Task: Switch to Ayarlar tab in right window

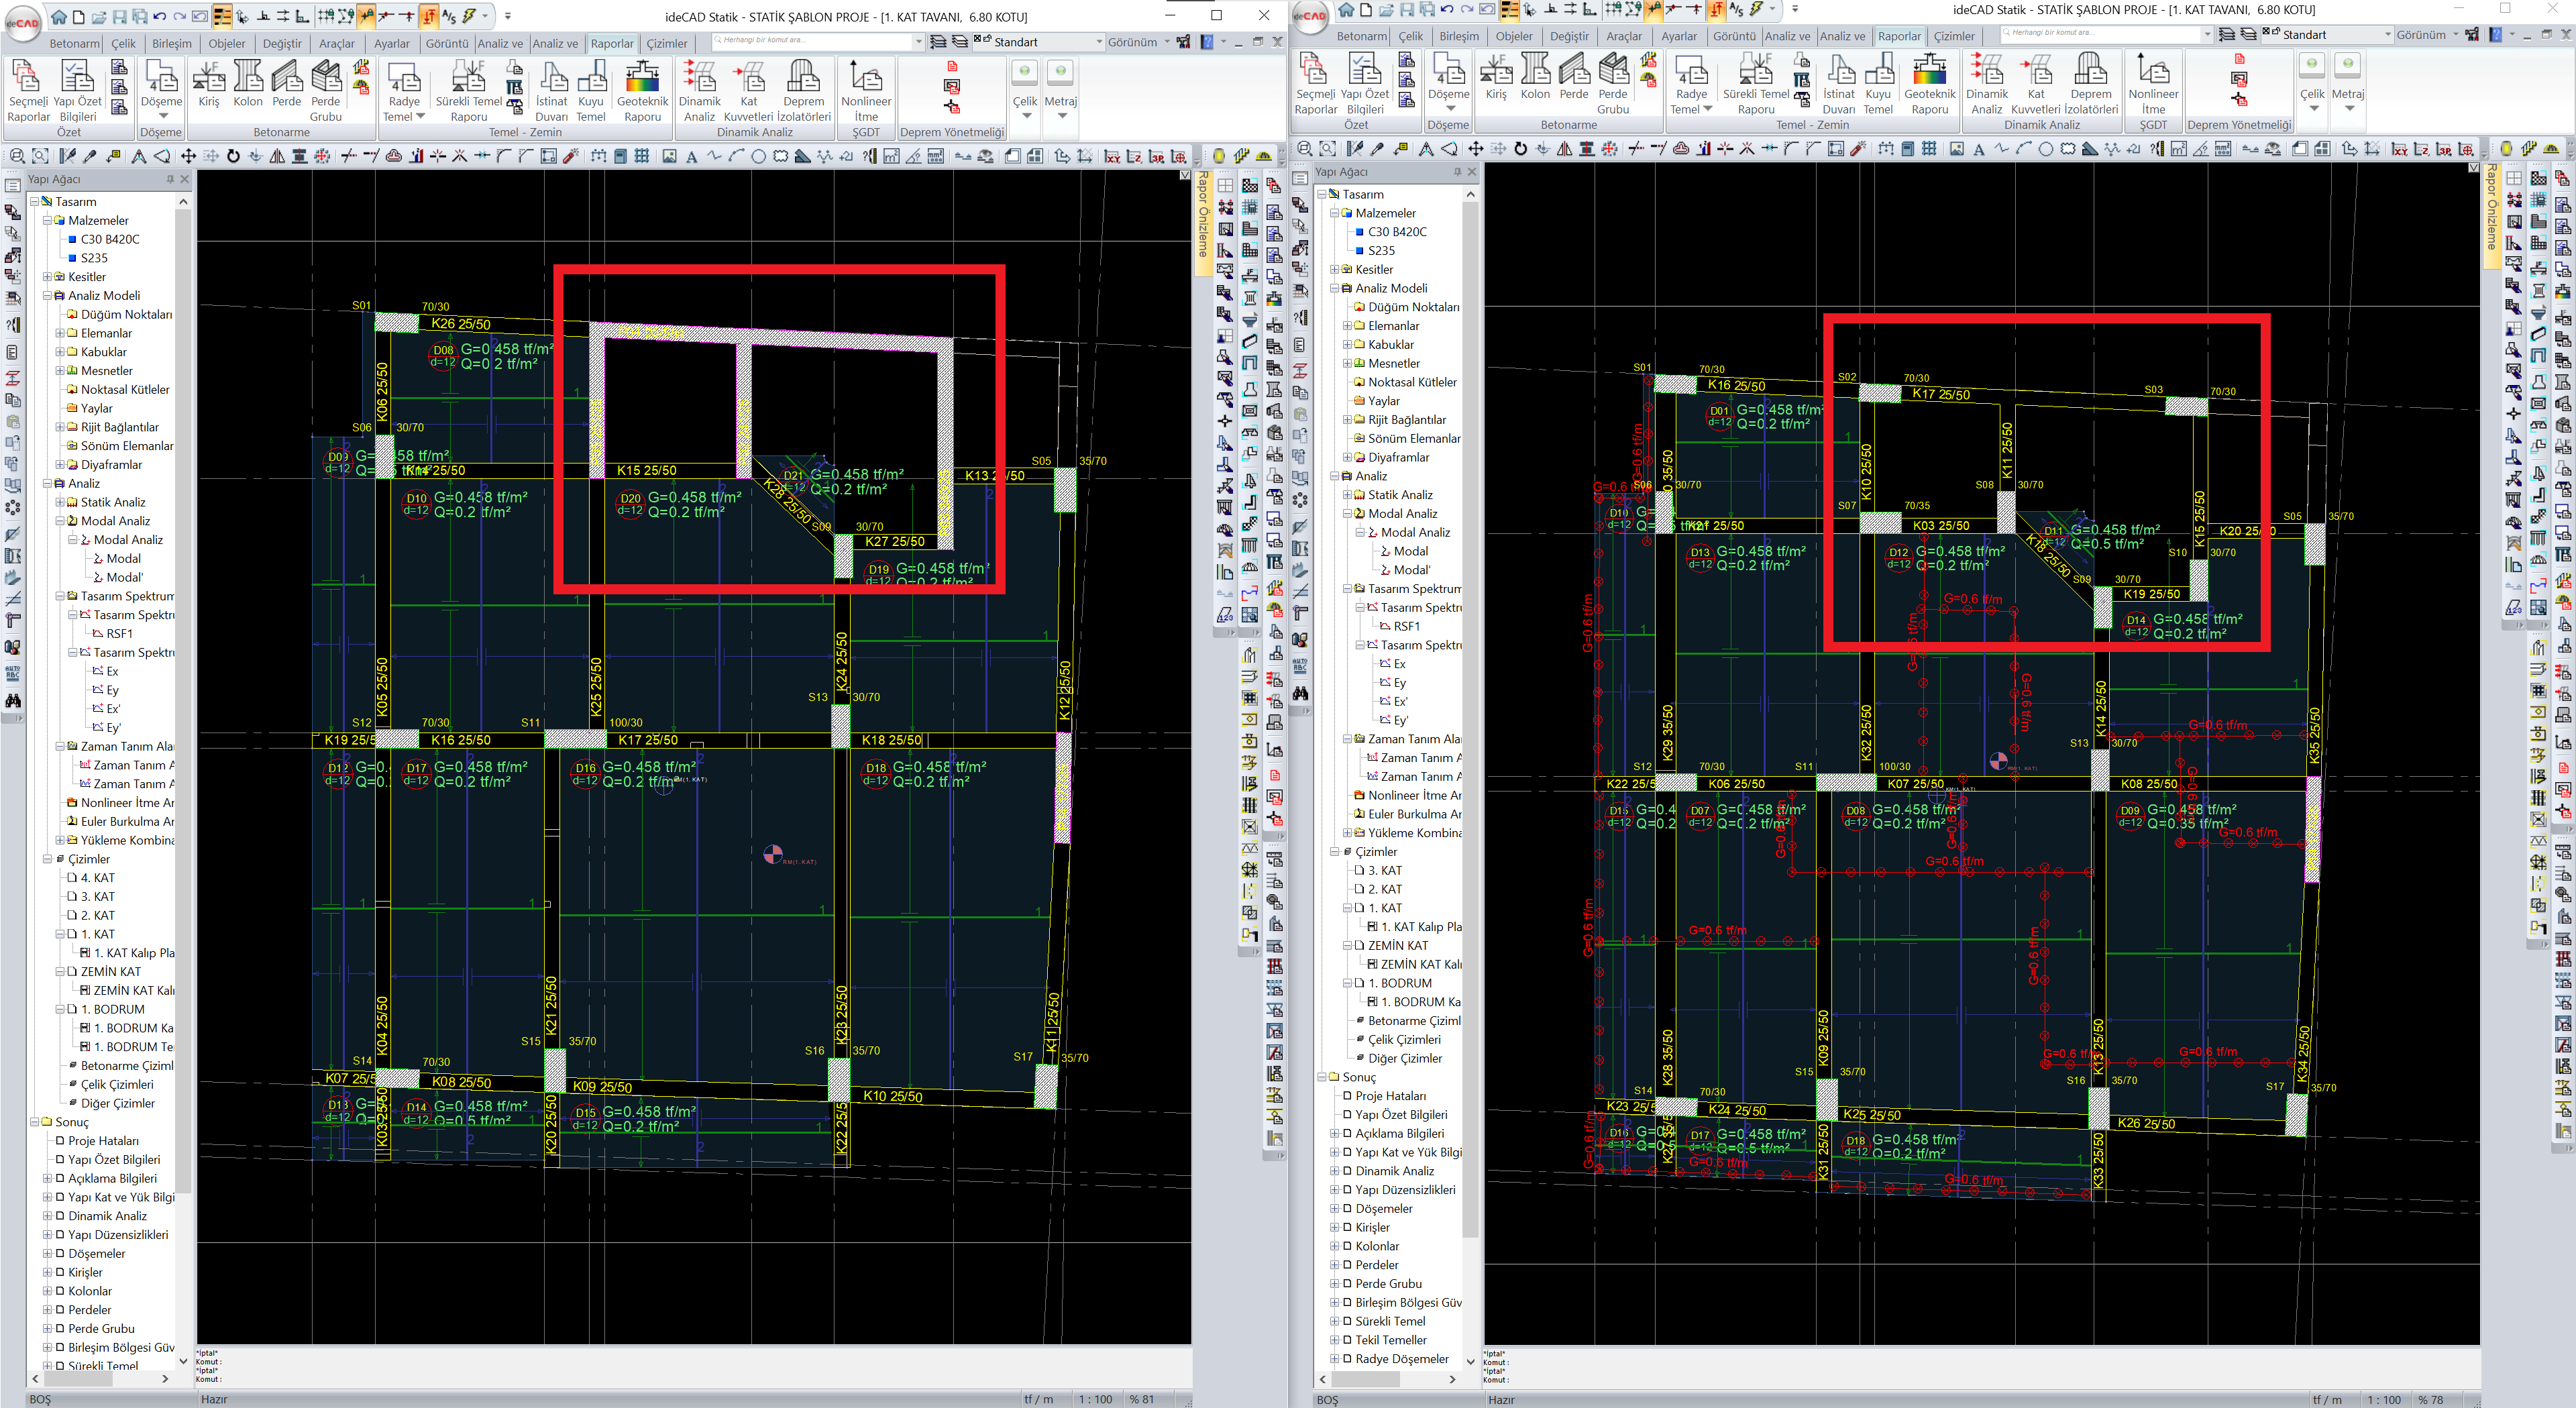Action: pyautogui.click(x=1679, y=36)
